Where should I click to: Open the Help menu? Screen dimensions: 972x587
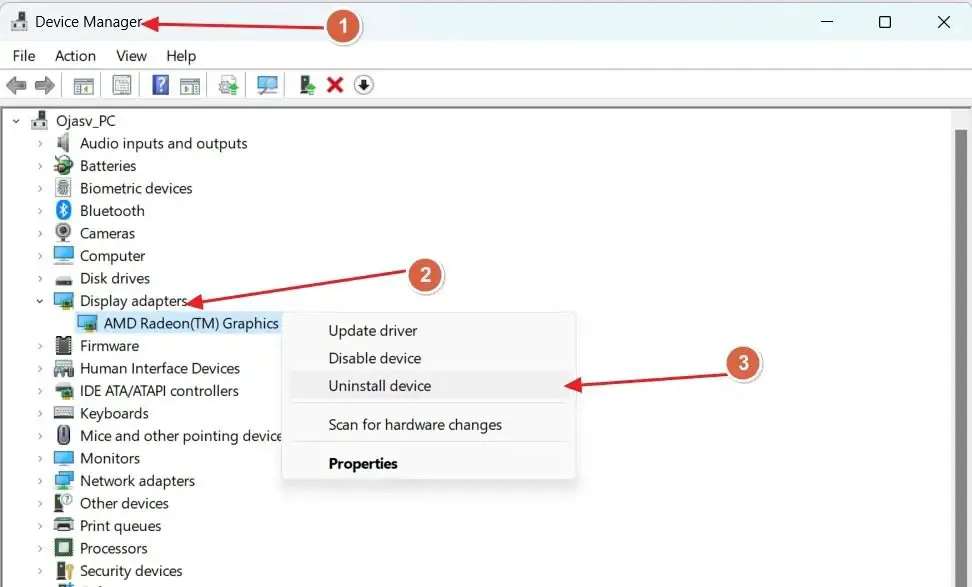(x=181, y=56)
